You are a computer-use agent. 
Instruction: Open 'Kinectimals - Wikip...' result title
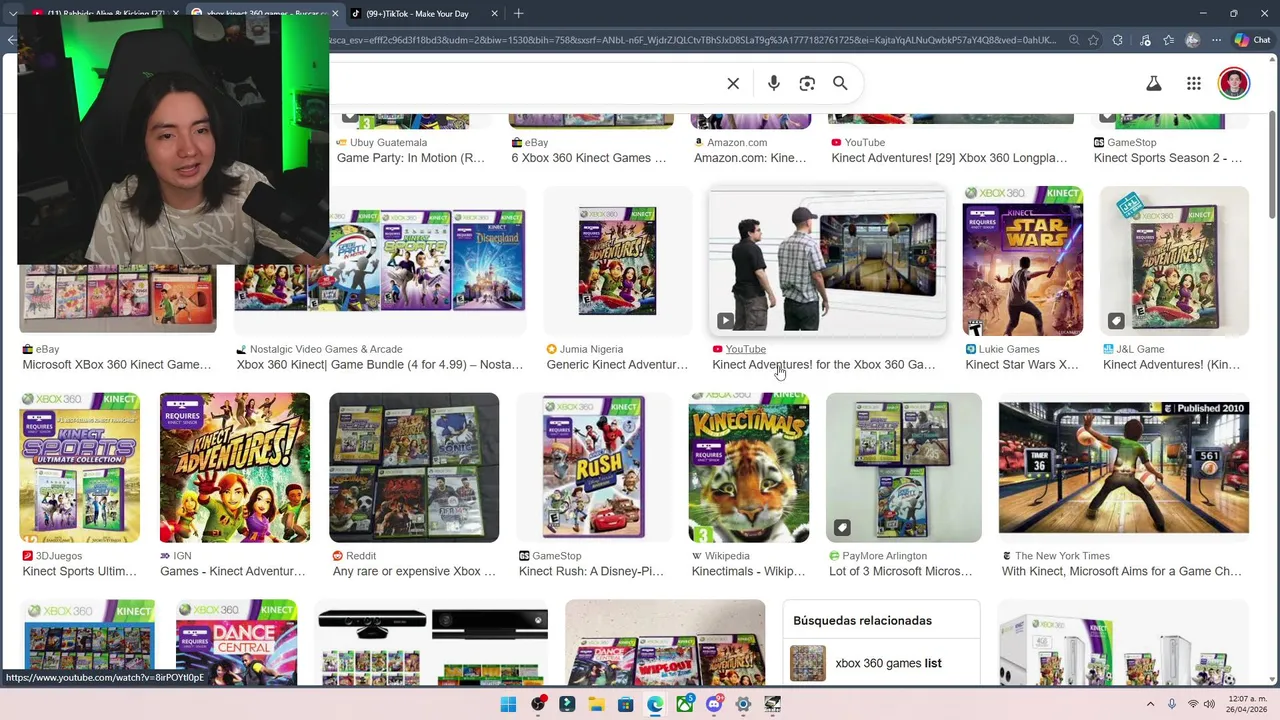point(748,571)
